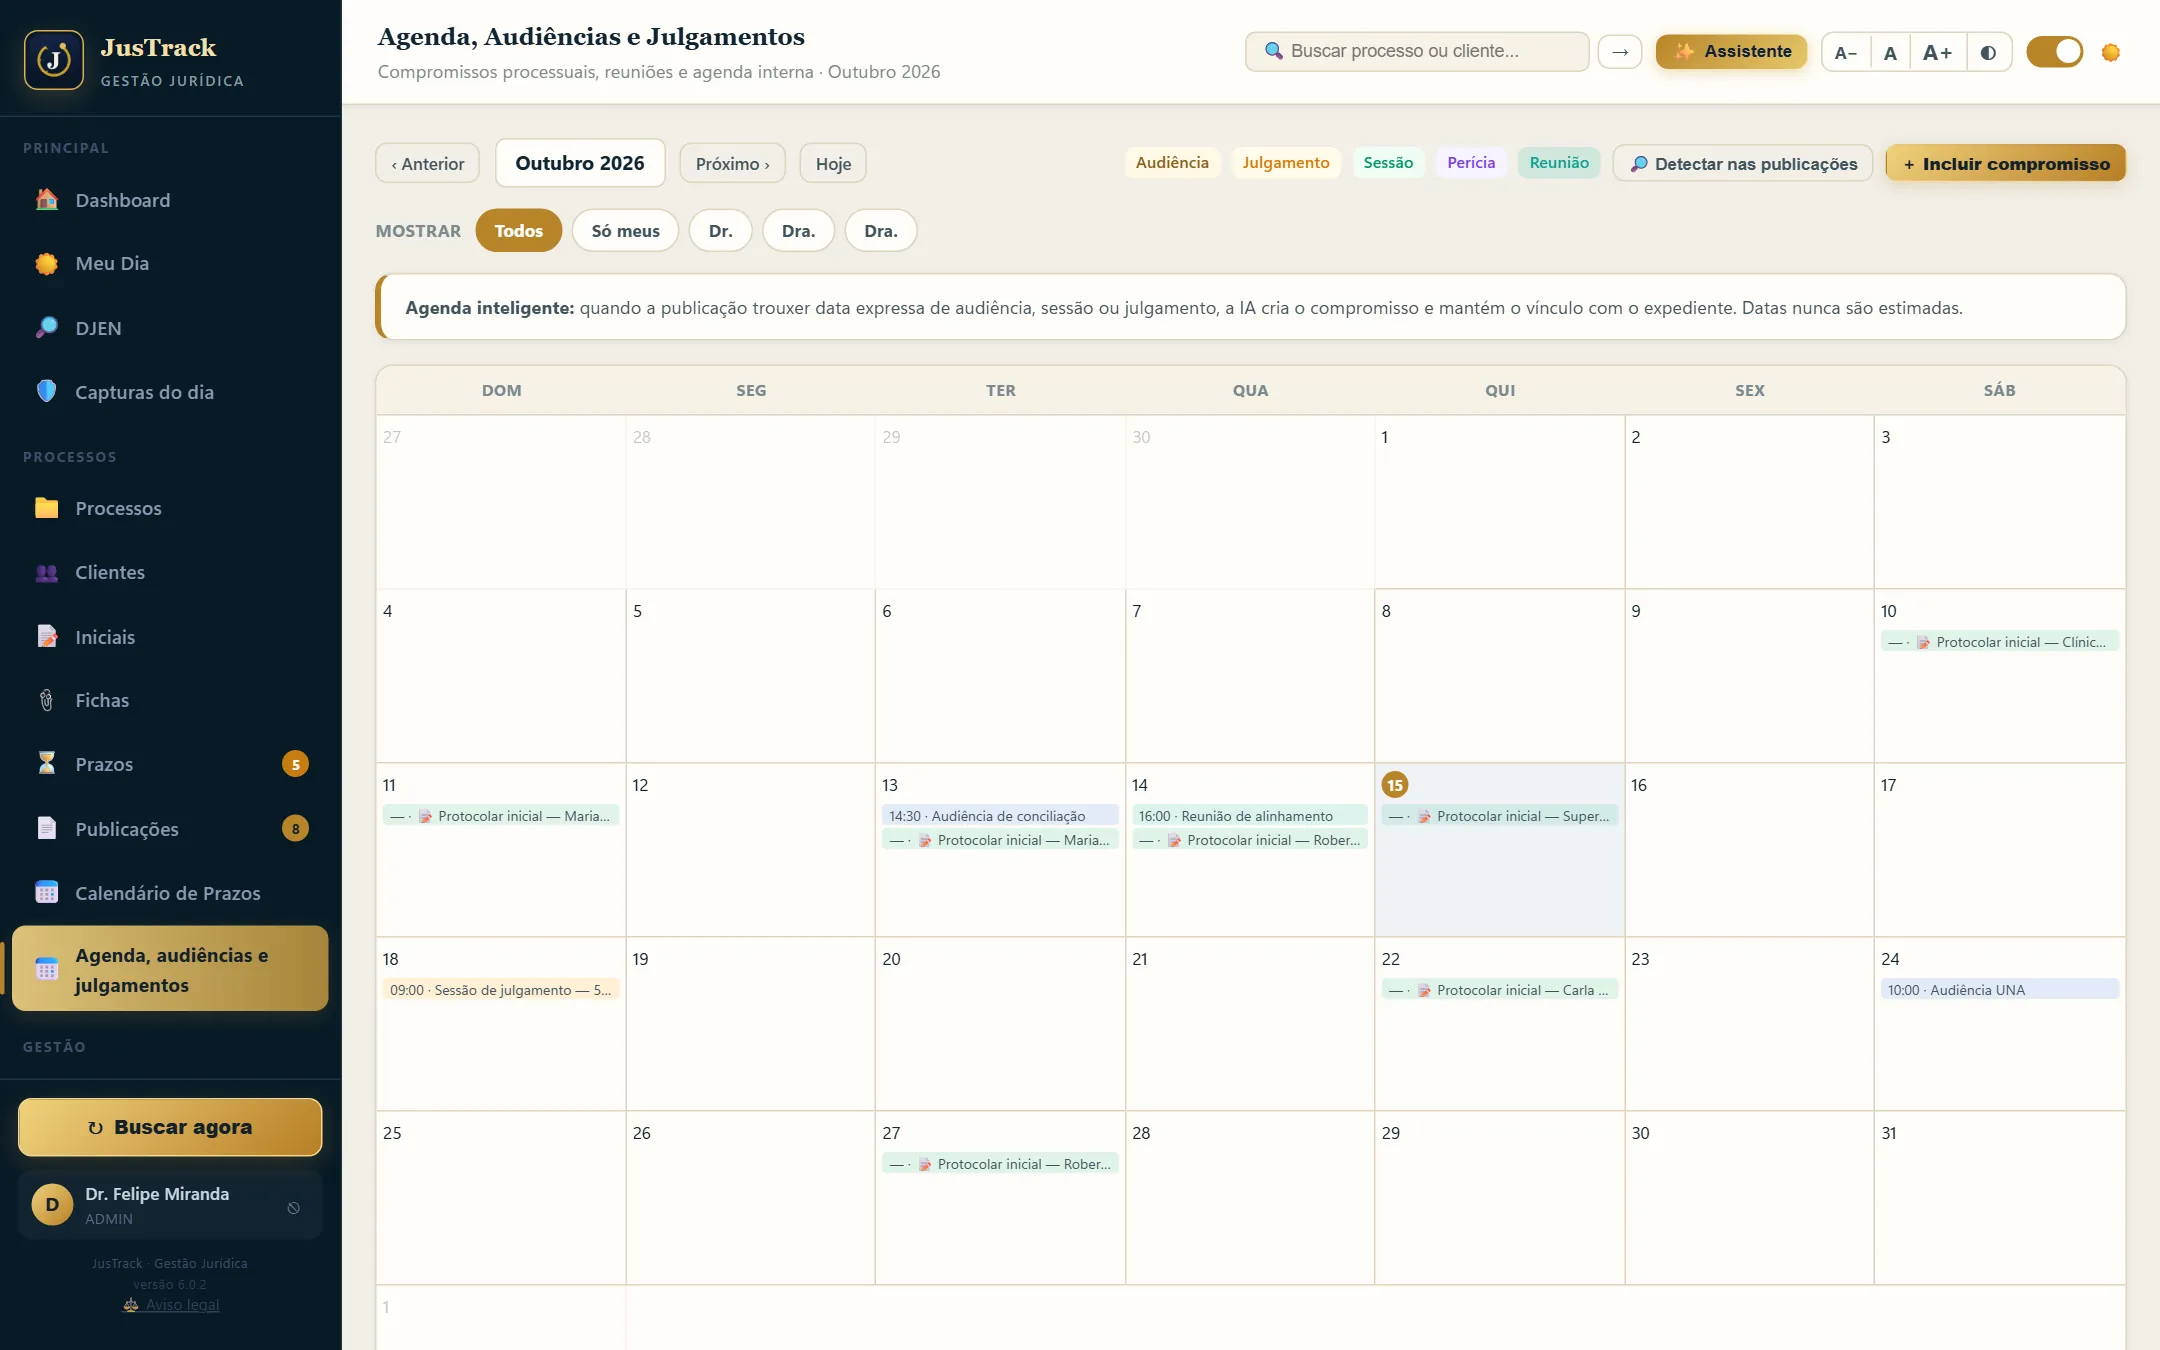
Task: Click the sun theme icon top right
Action: [x=2111, y=52]
